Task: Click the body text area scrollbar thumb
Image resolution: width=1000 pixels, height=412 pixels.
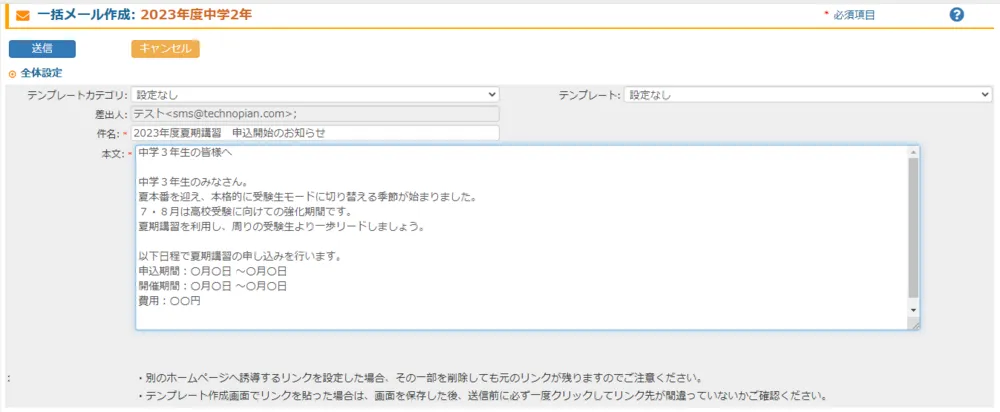Action: [x=915, y=228]
